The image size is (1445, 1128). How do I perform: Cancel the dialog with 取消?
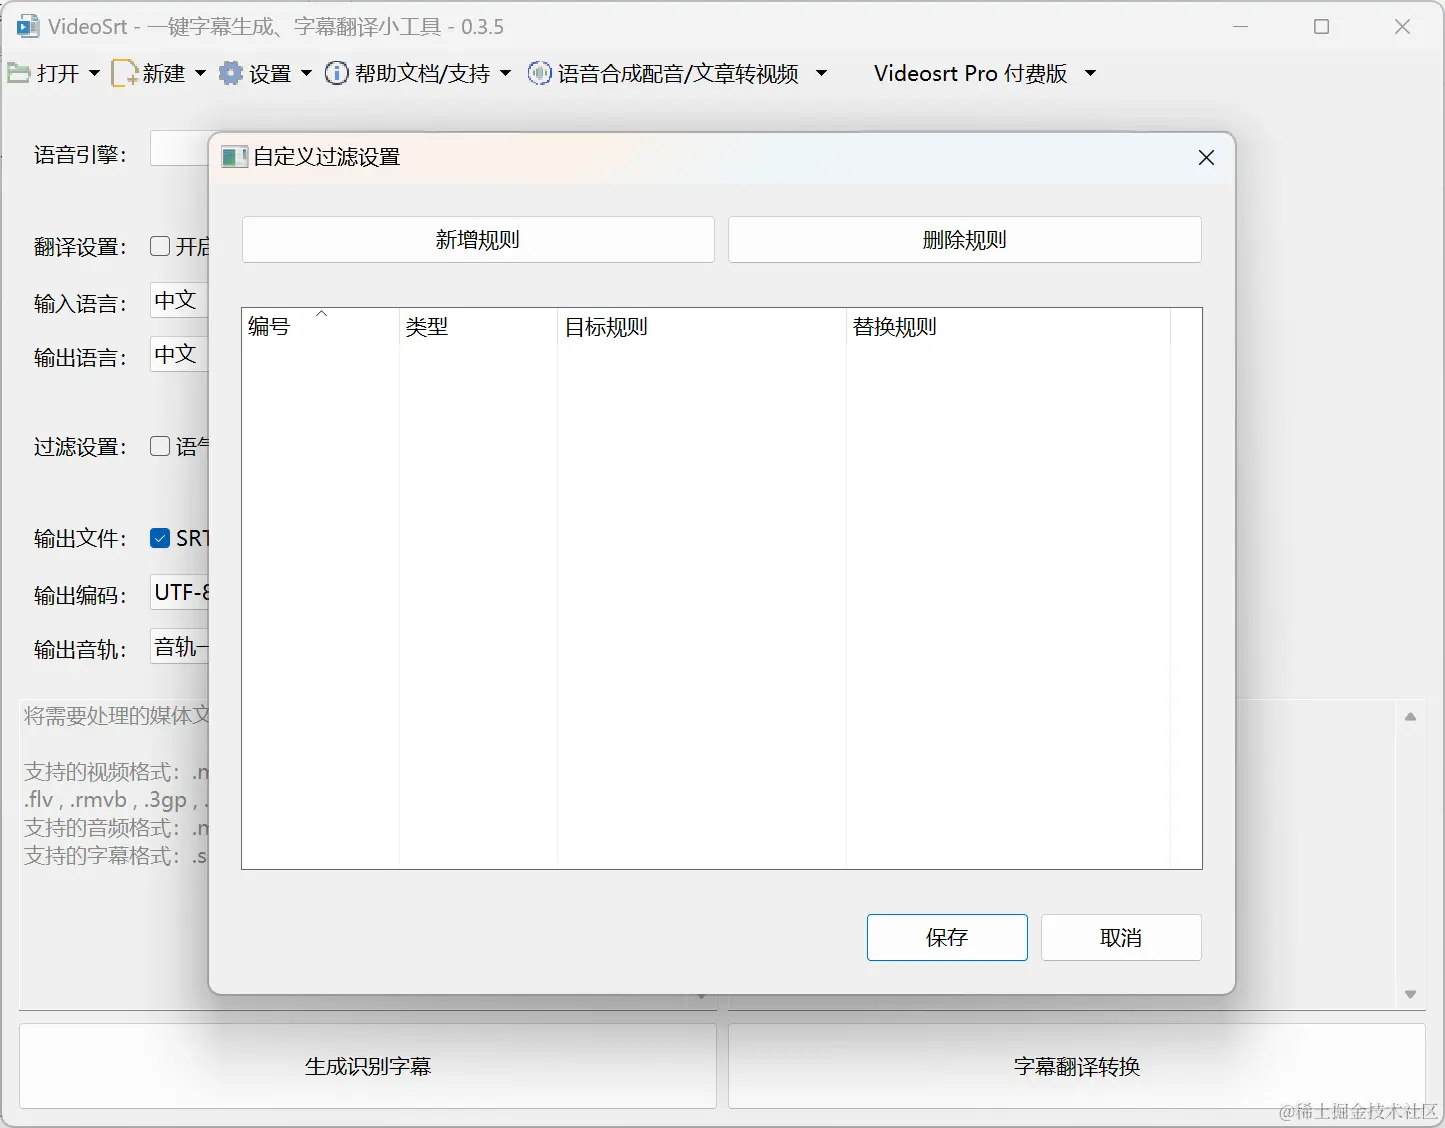(1121, 938)
